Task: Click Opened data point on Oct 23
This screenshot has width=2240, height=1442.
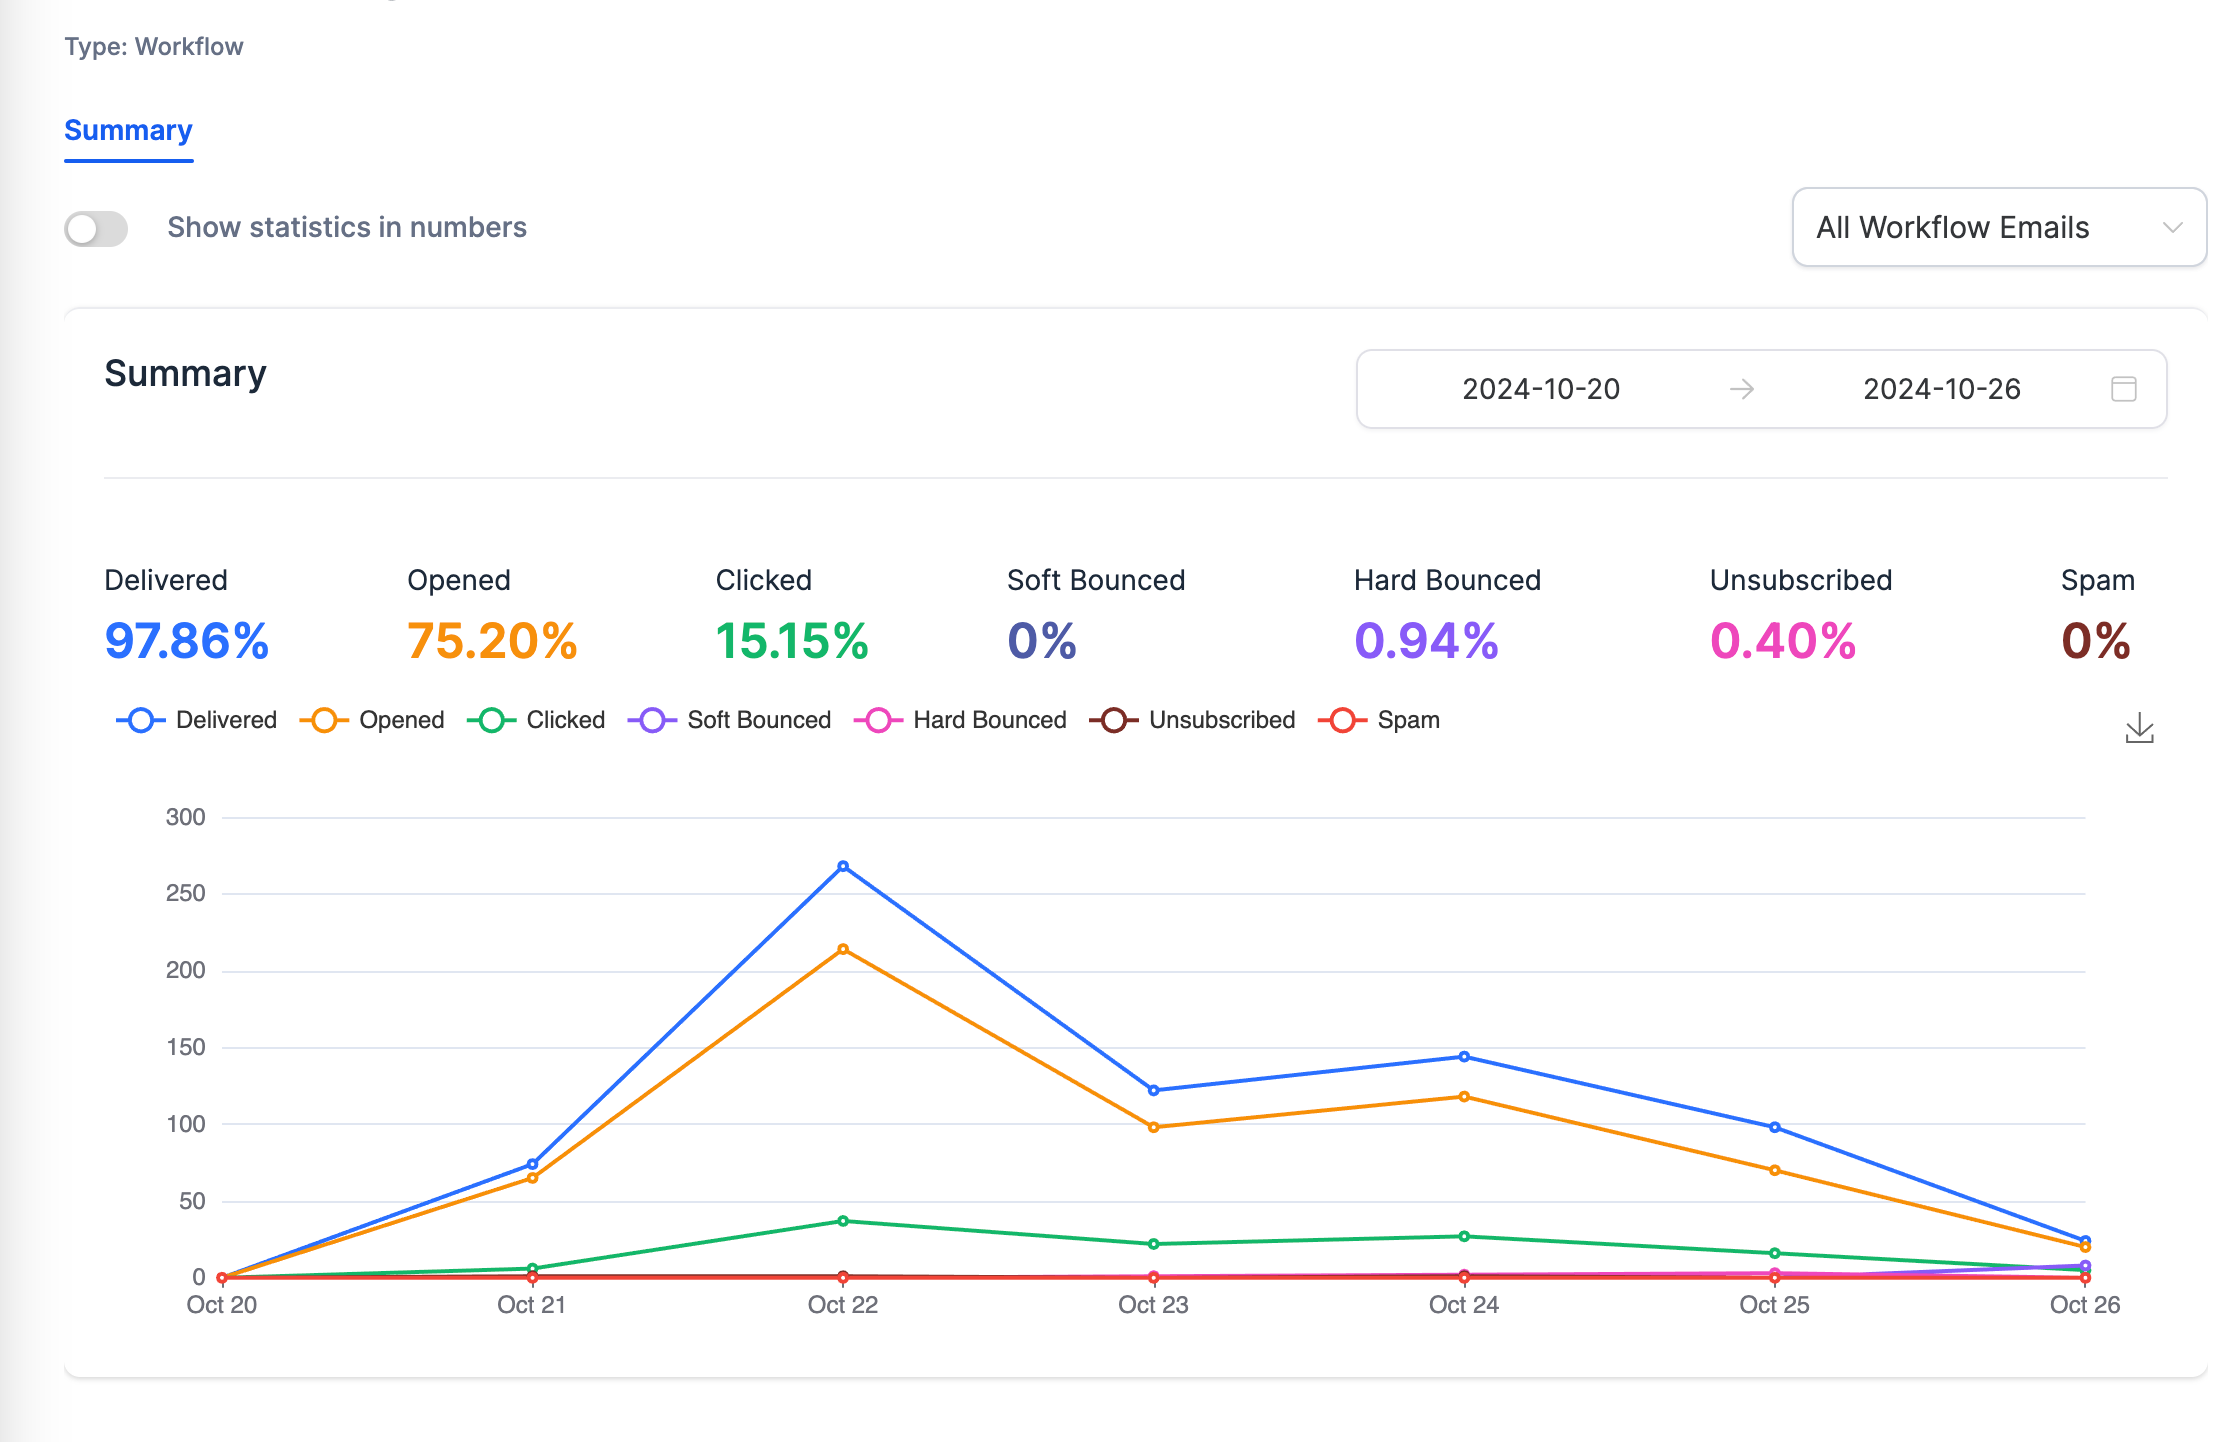Action: 1153,1127
